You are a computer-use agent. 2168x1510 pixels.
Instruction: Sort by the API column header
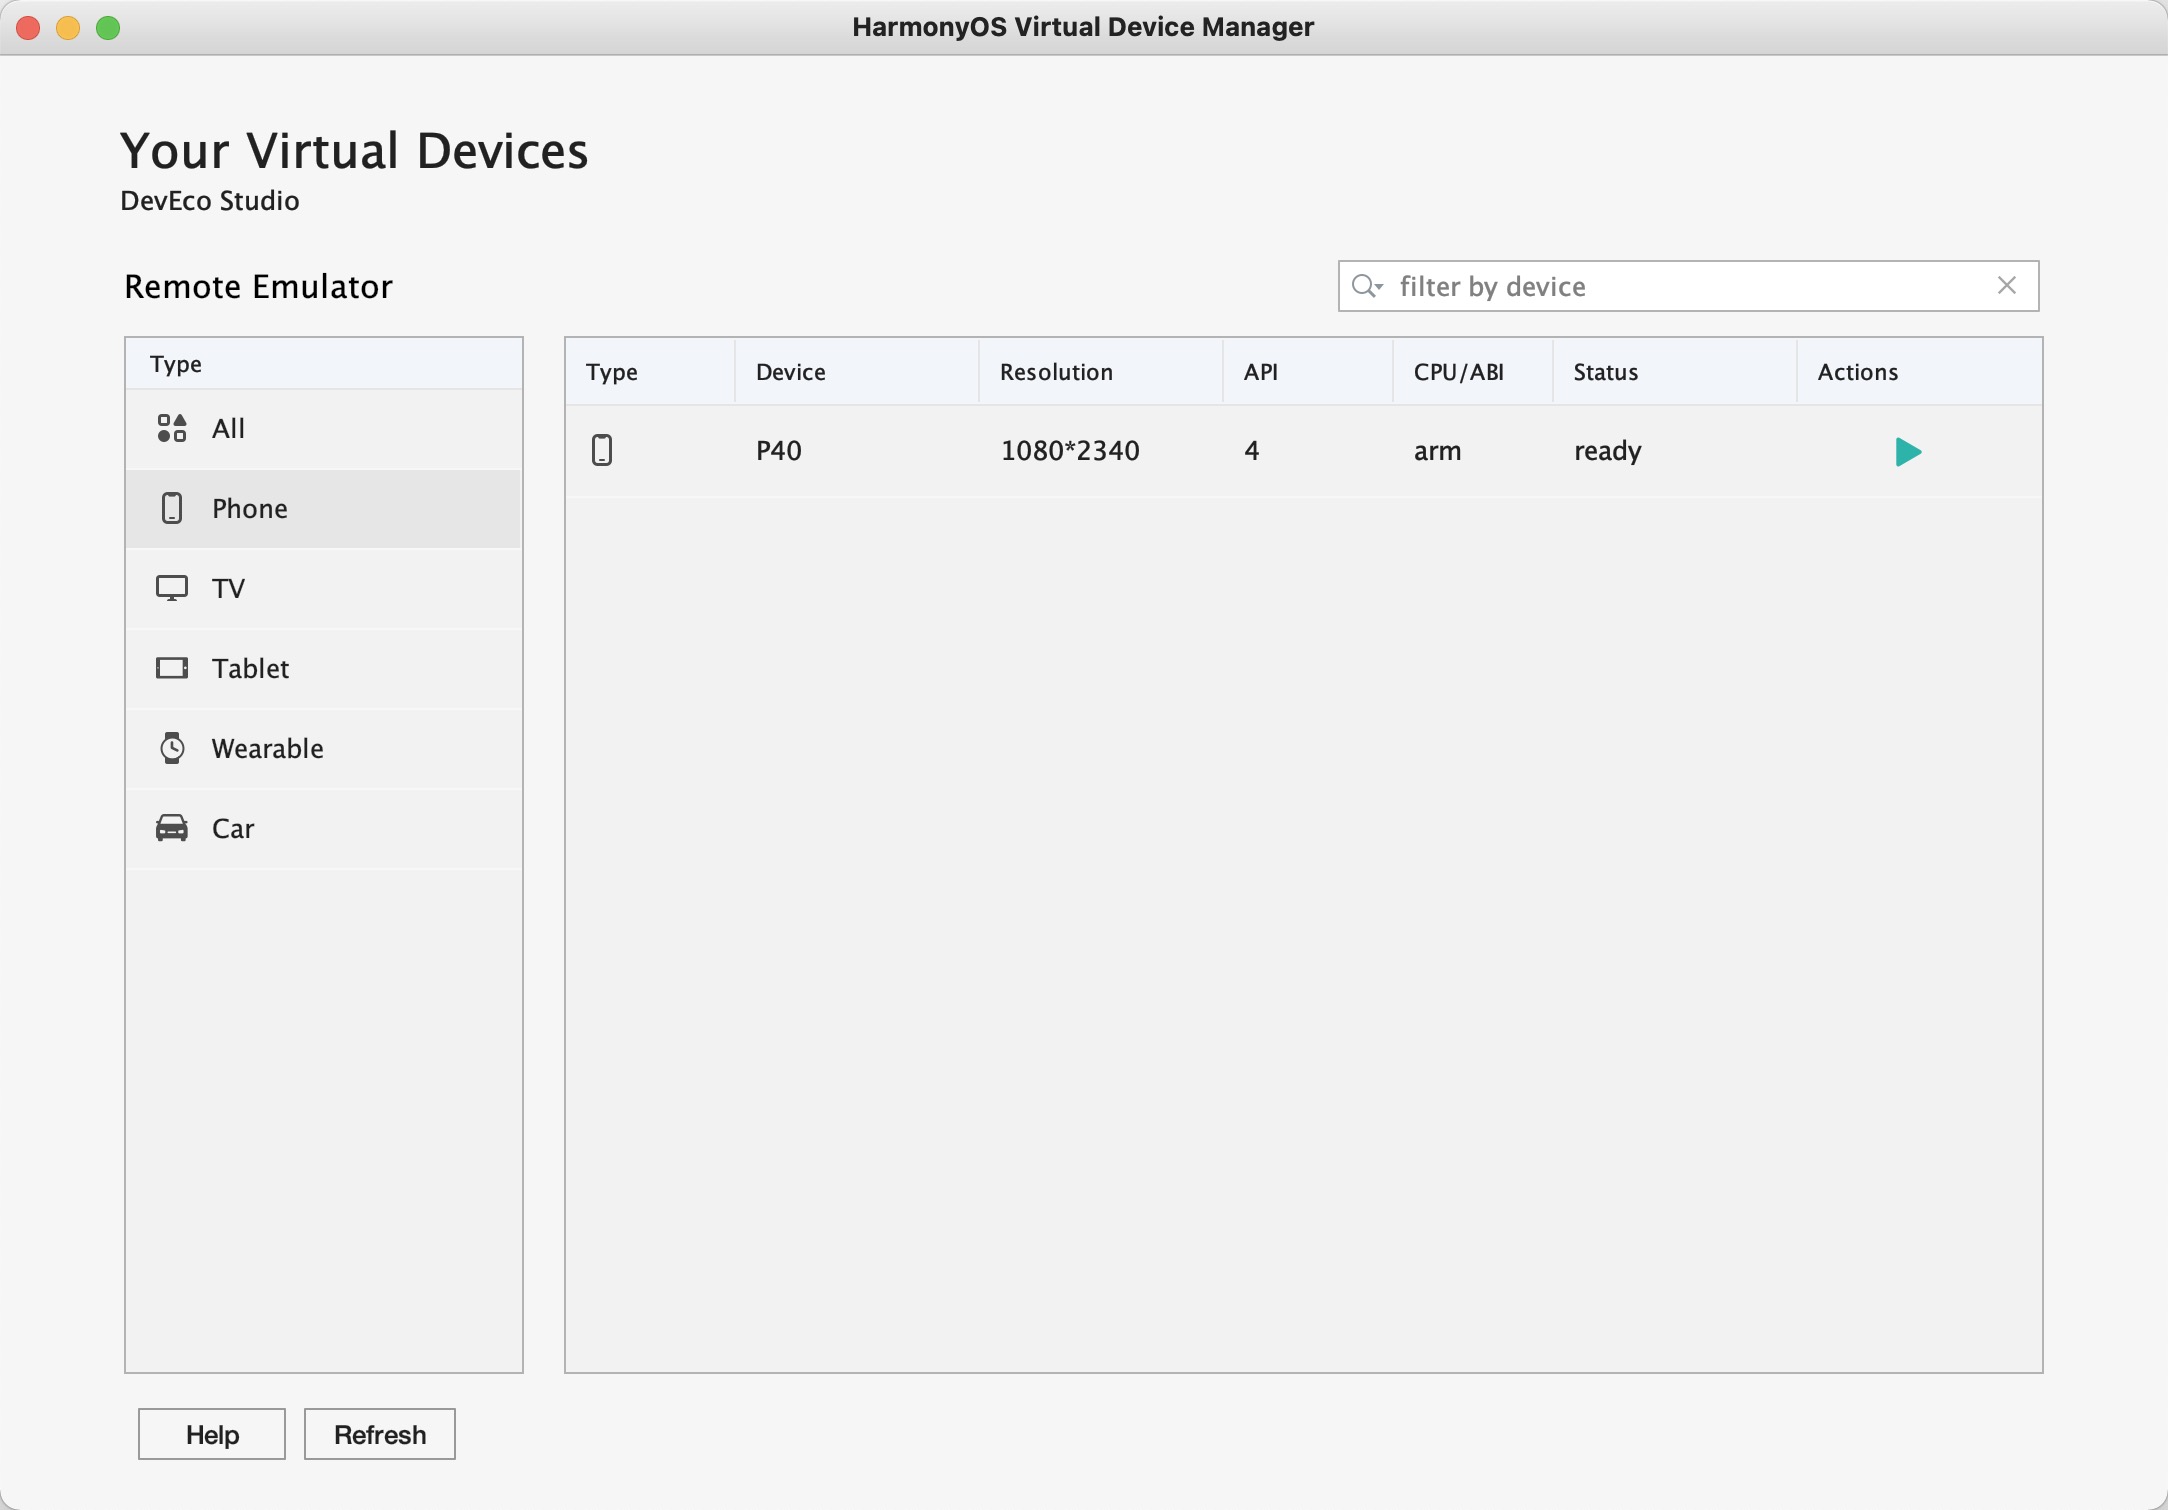[1308, 372]
